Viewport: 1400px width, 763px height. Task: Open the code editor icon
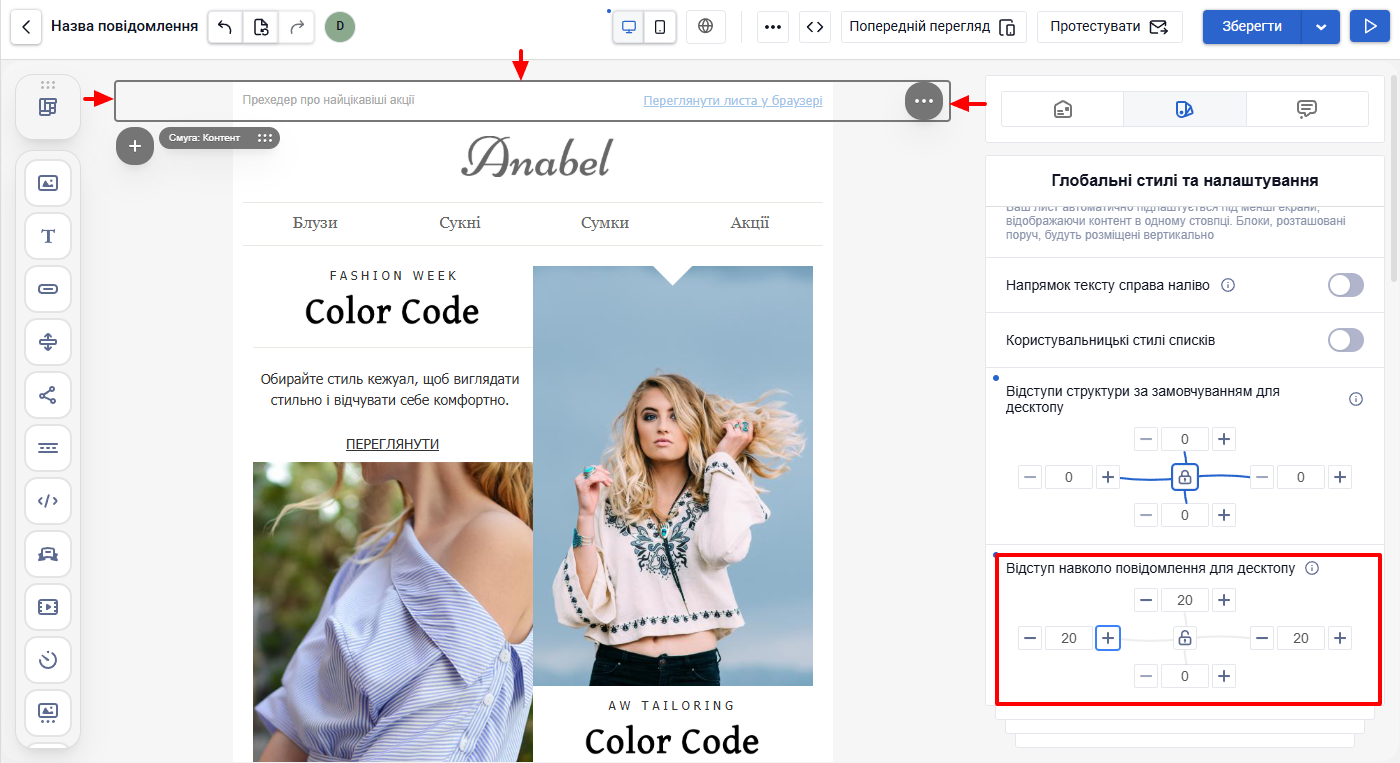pyautogui.click(x=815, y=27)
